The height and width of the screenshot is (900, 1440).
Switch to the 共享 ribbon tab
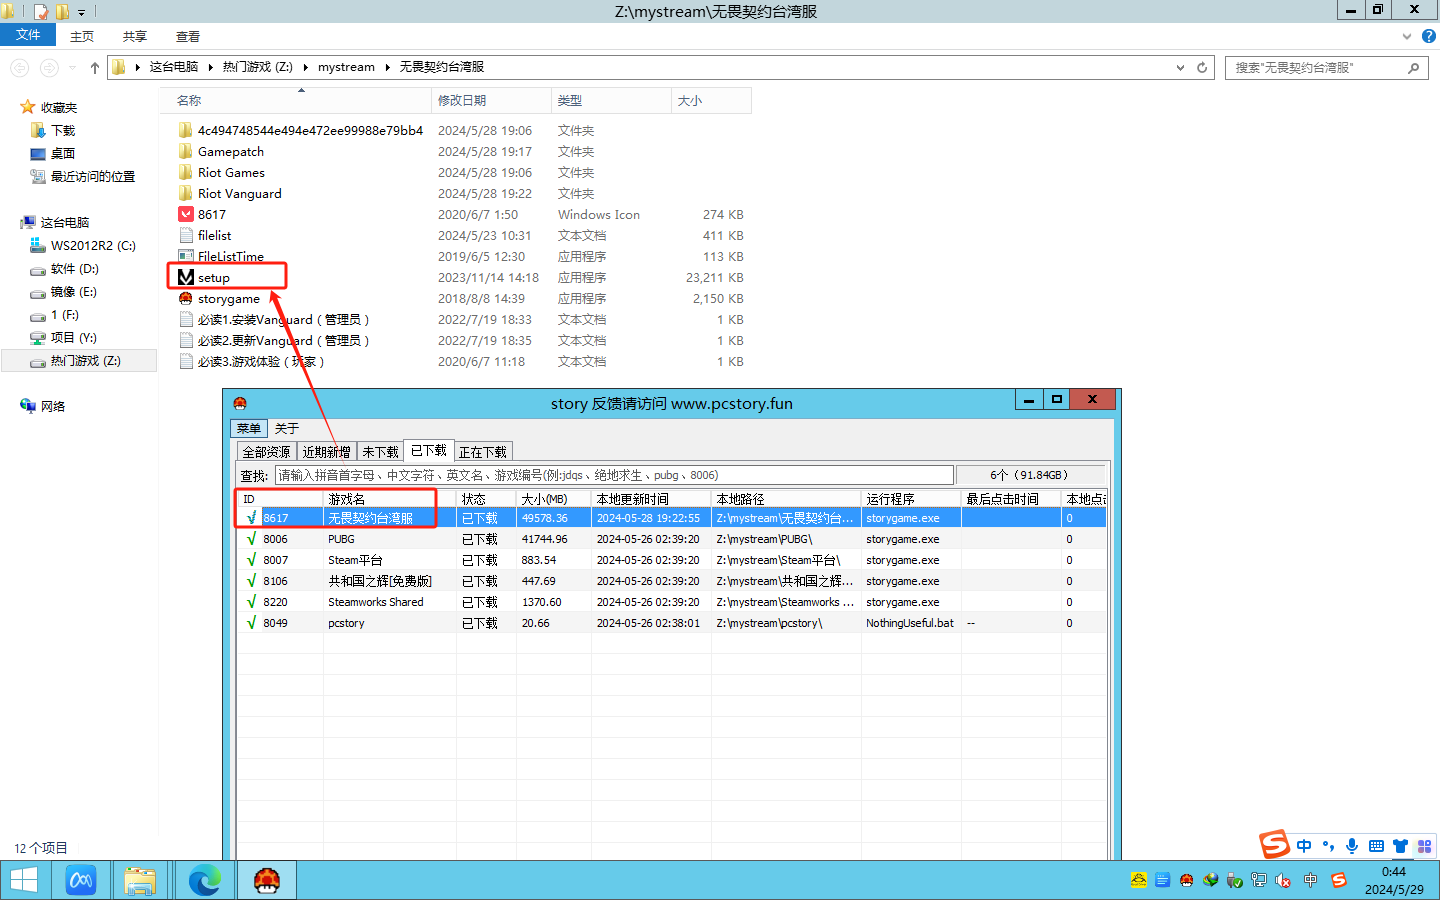pyautogui.click(x=135, y=36)
